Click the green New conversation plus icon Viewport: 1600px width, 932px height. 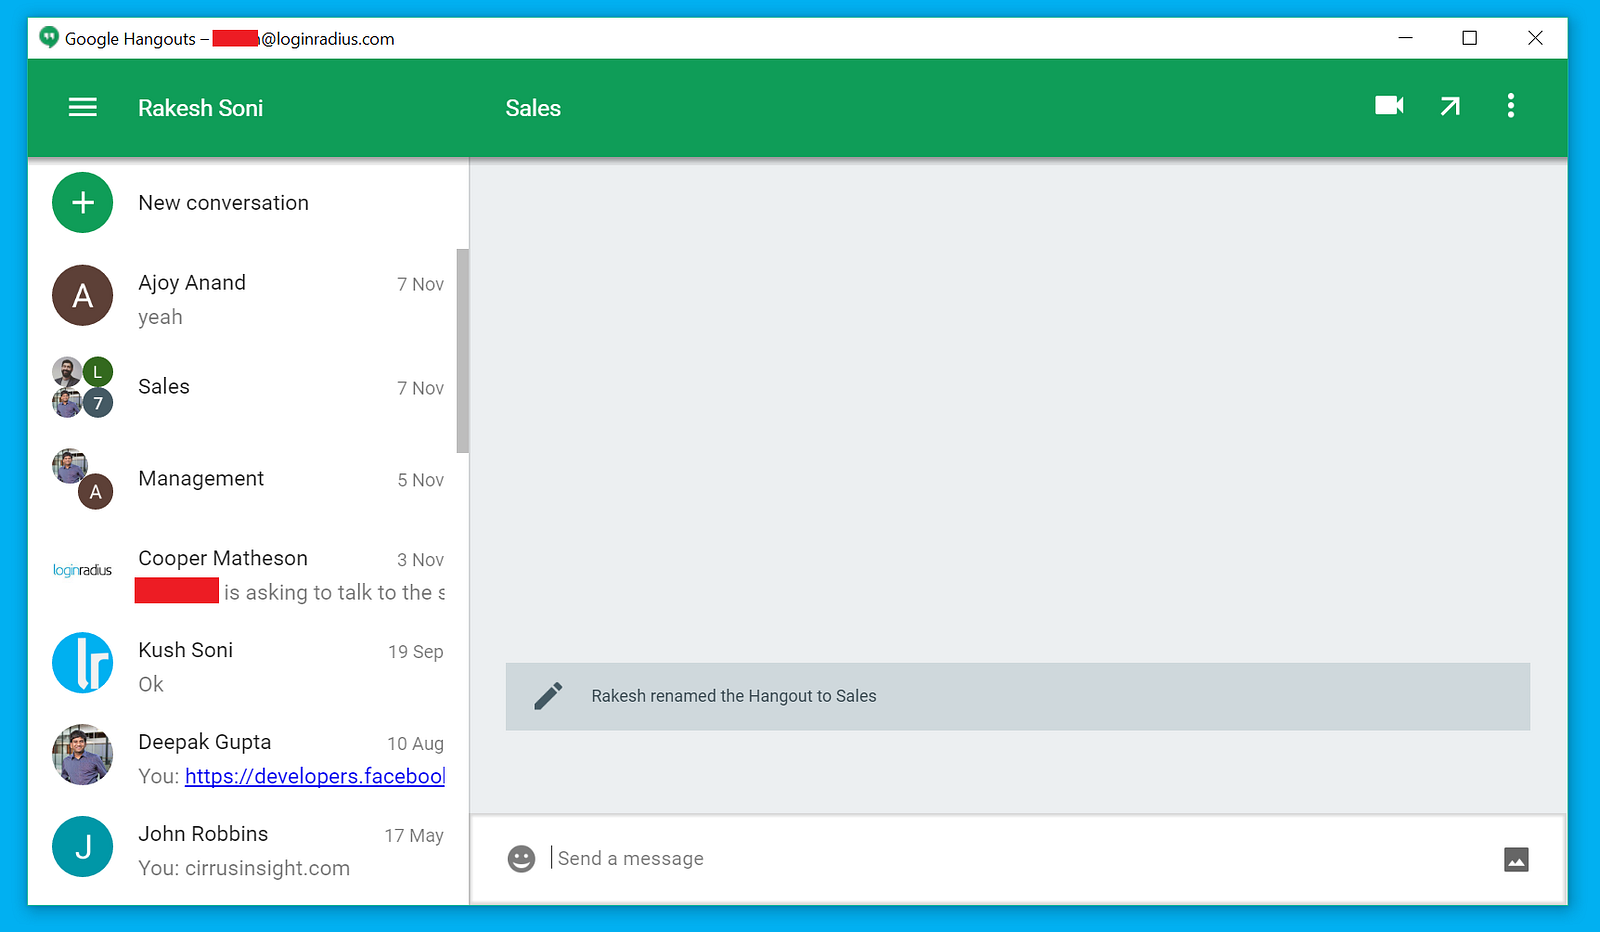[x=83, y=203]
